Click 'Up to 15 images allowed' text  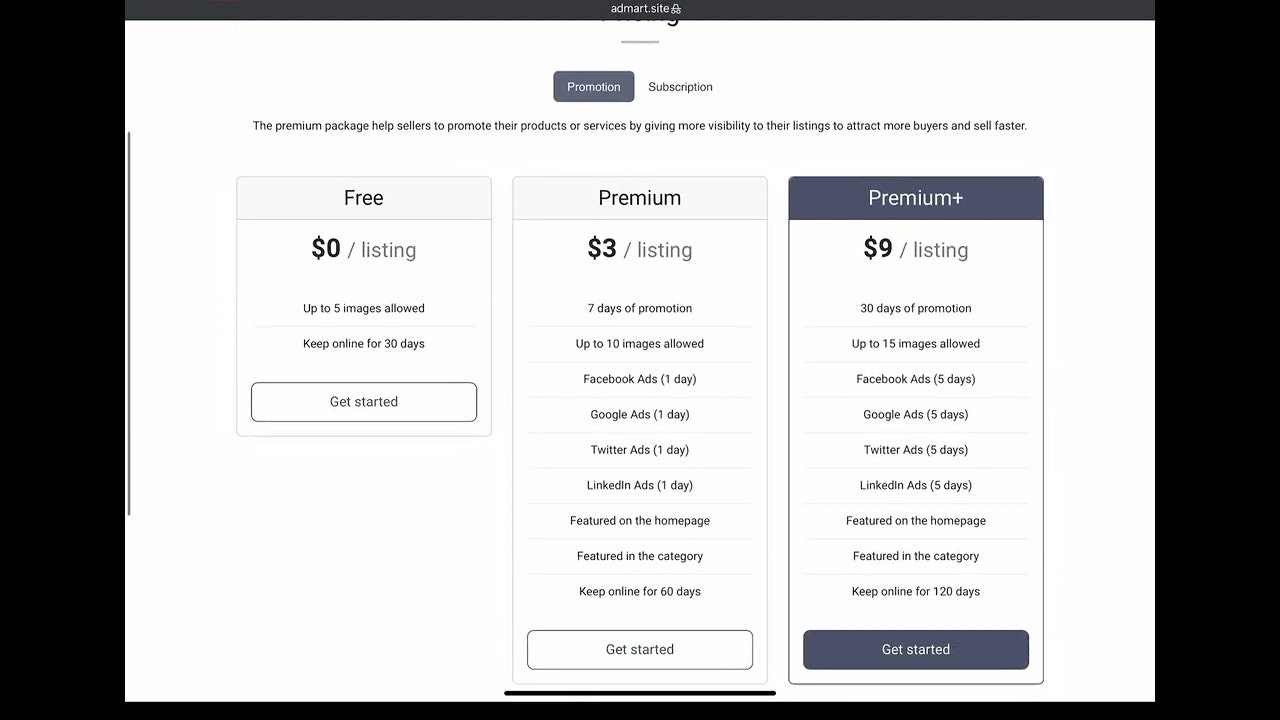click(x=916, y=344)
